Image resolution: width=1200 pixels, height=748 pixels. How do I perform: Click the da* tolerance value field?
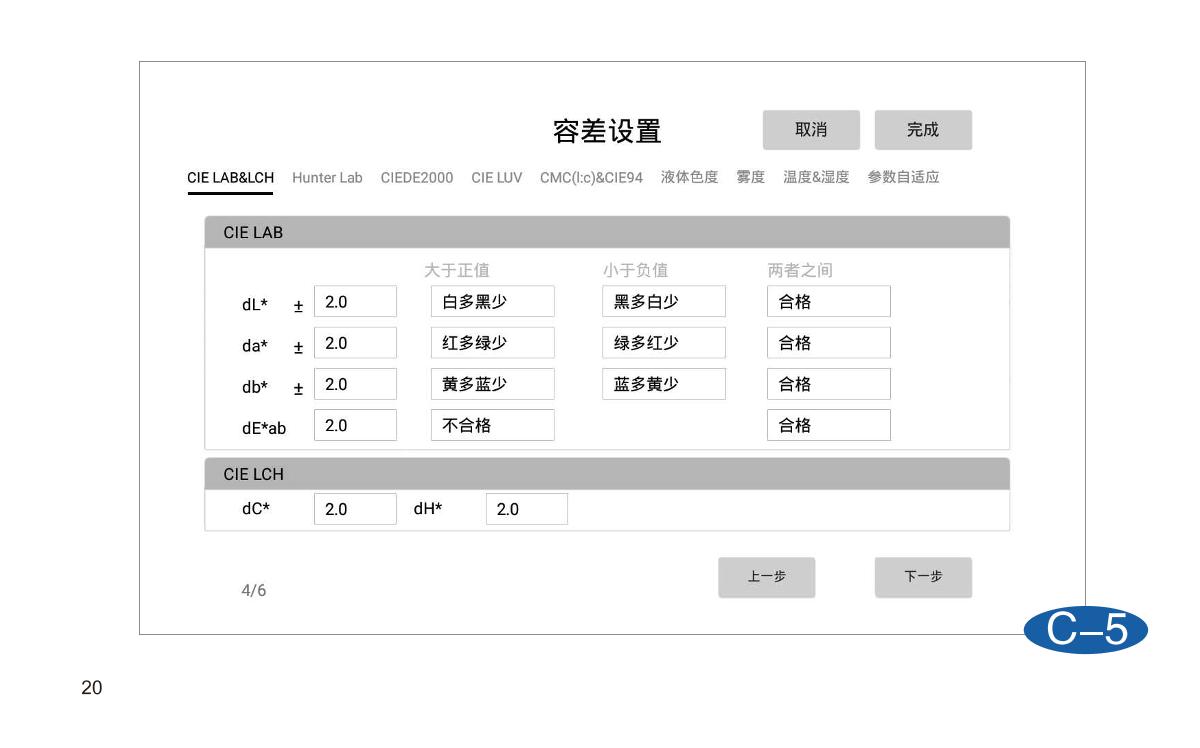(355, 343)
